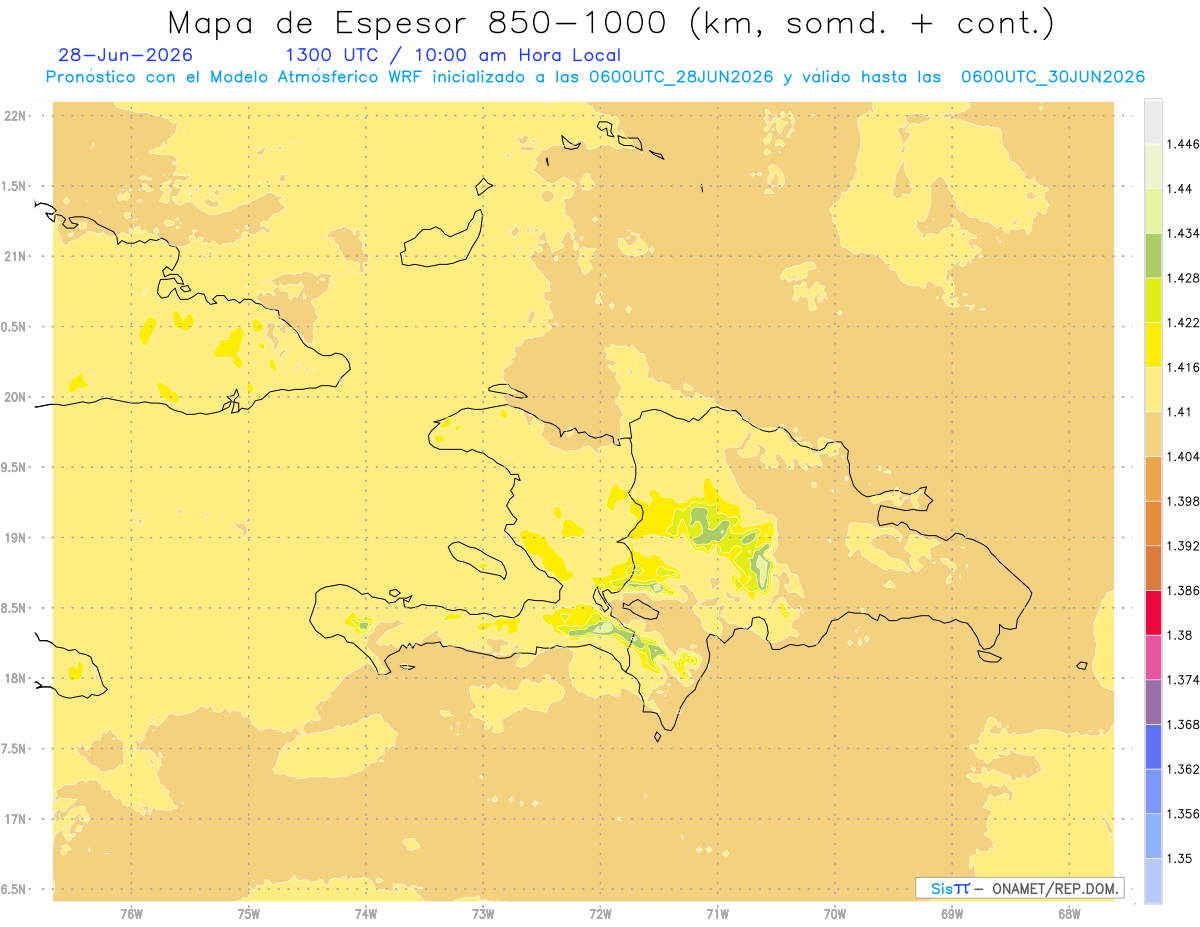Screen dimensions: 1200x927
Task: Click the 73W longitude label
Action: click(x=483, y=915)
